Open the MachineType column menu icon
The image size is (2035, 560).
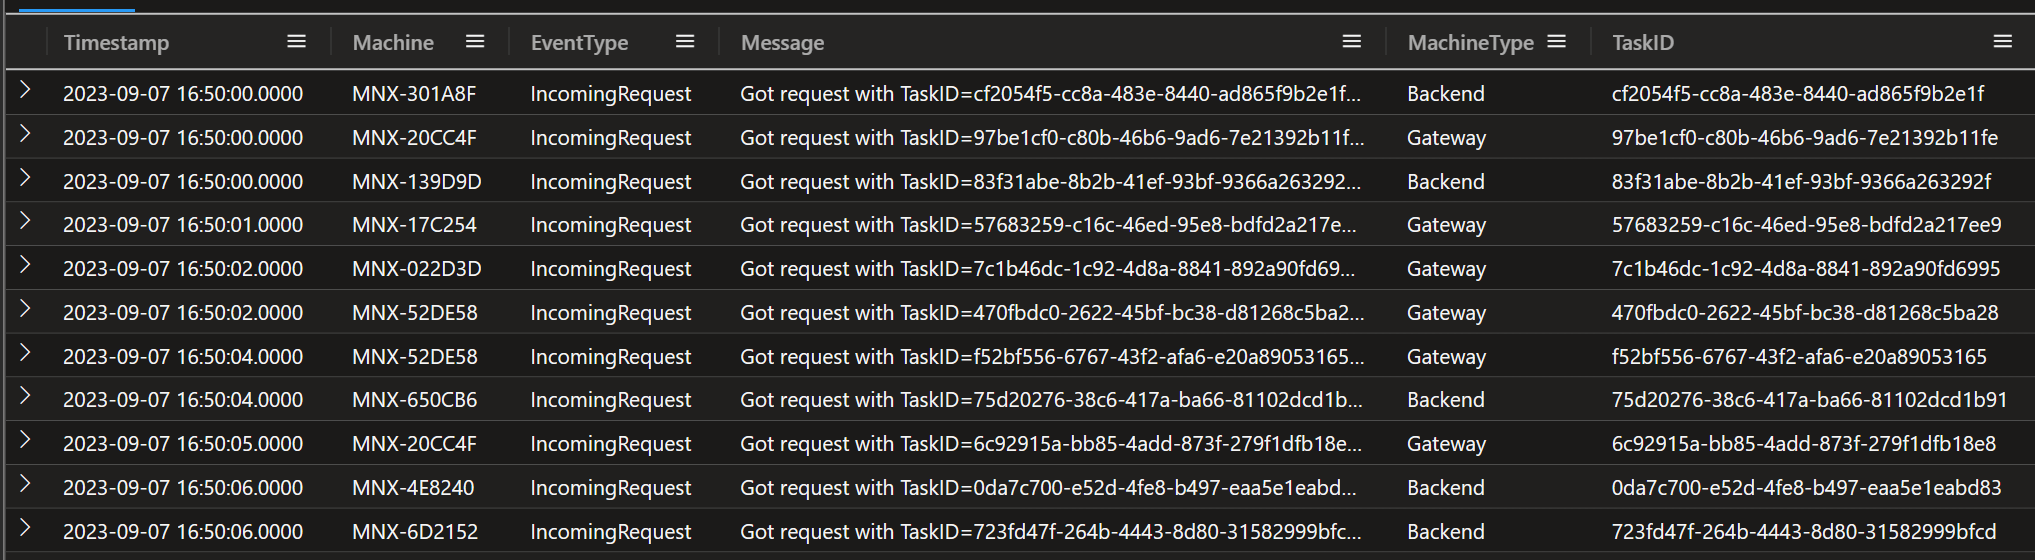[1556, 42]
